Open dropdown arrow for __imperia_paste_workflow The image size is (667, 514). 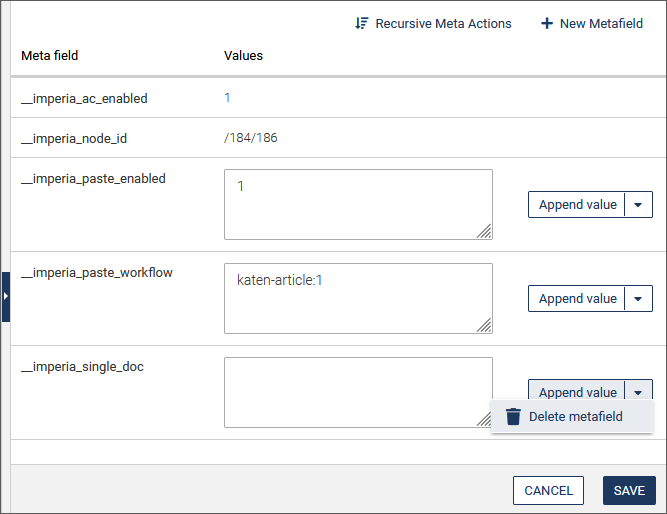[x=638, y=299]
